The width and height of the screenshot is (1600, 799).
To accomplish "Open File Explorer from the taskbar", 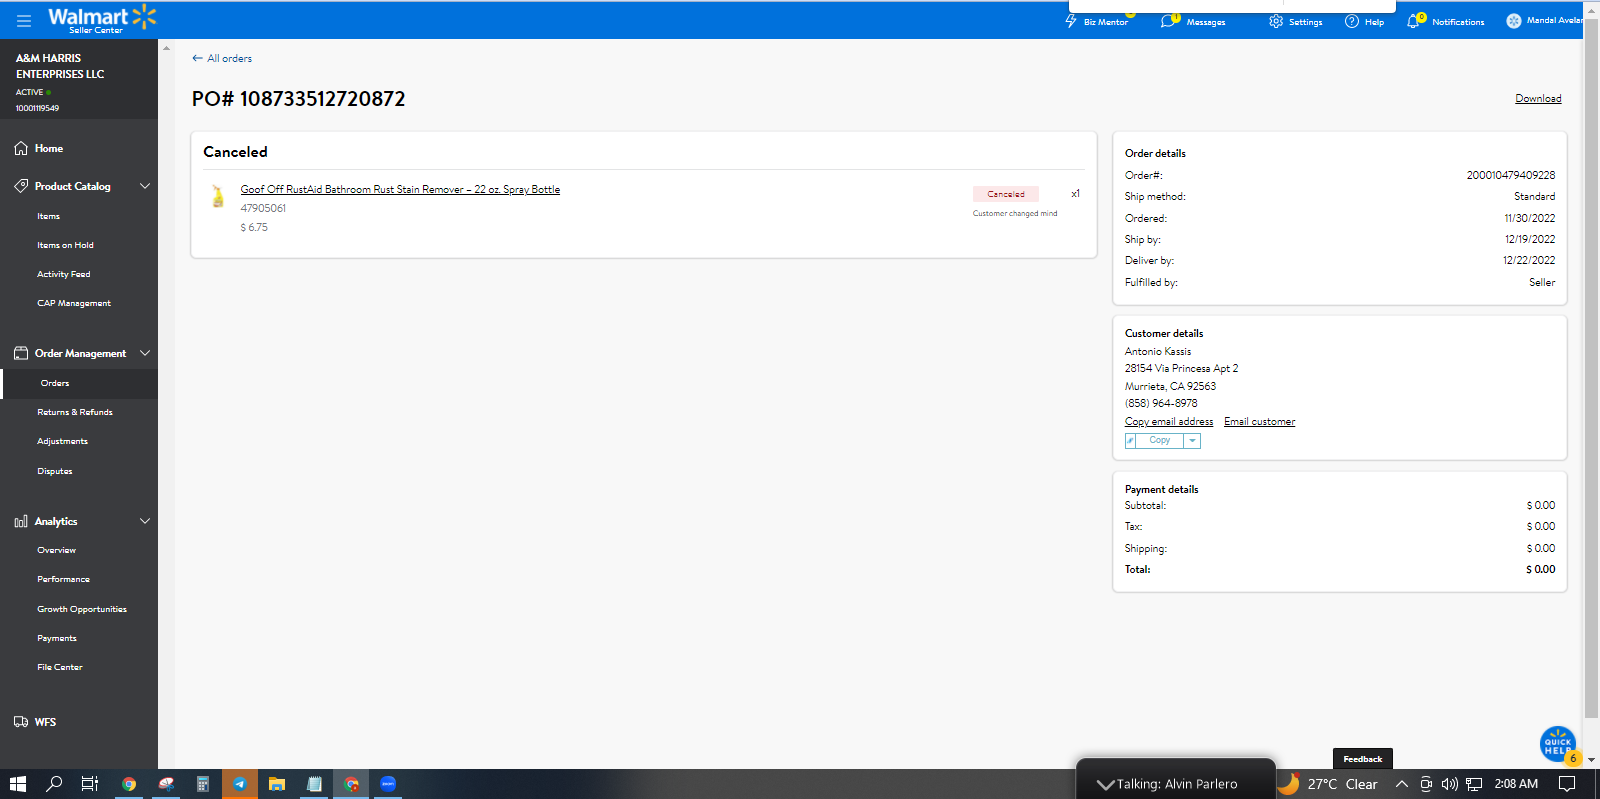I will coord(277,784).
